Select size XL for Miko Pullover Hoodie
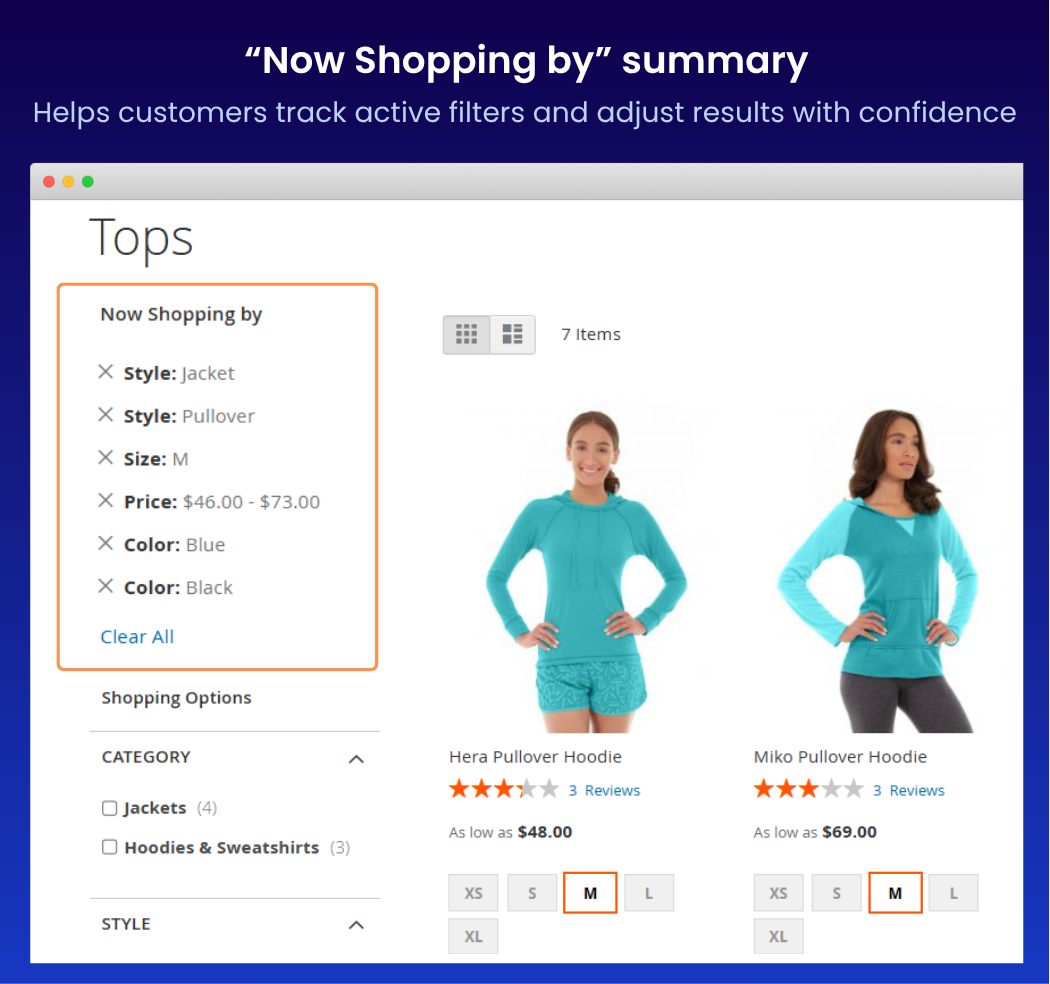Image resolution: width=1050 pixels, height=984 pixels. [778, 936]
